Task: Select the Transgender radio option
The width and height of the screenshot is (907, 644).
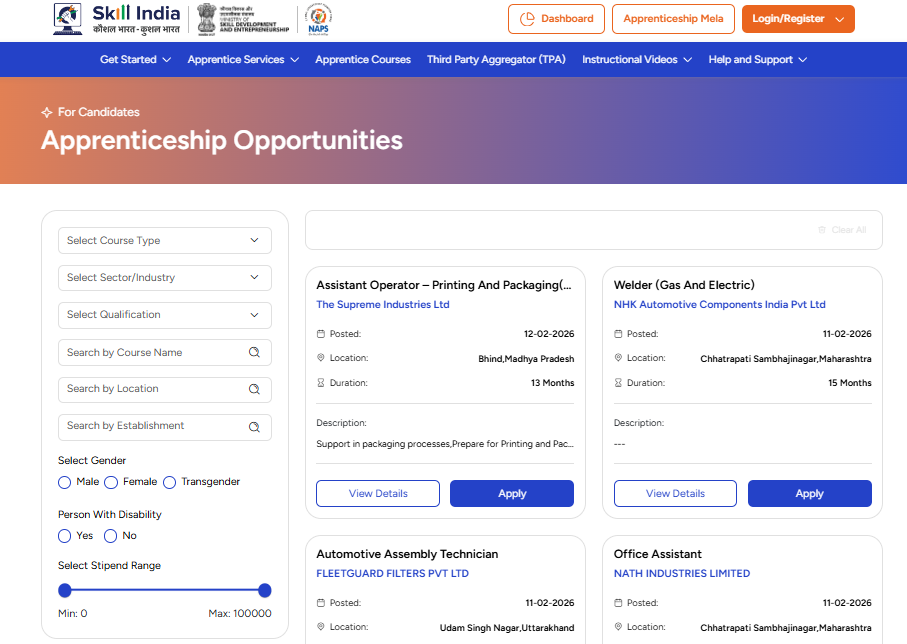Action: (170, 482)
